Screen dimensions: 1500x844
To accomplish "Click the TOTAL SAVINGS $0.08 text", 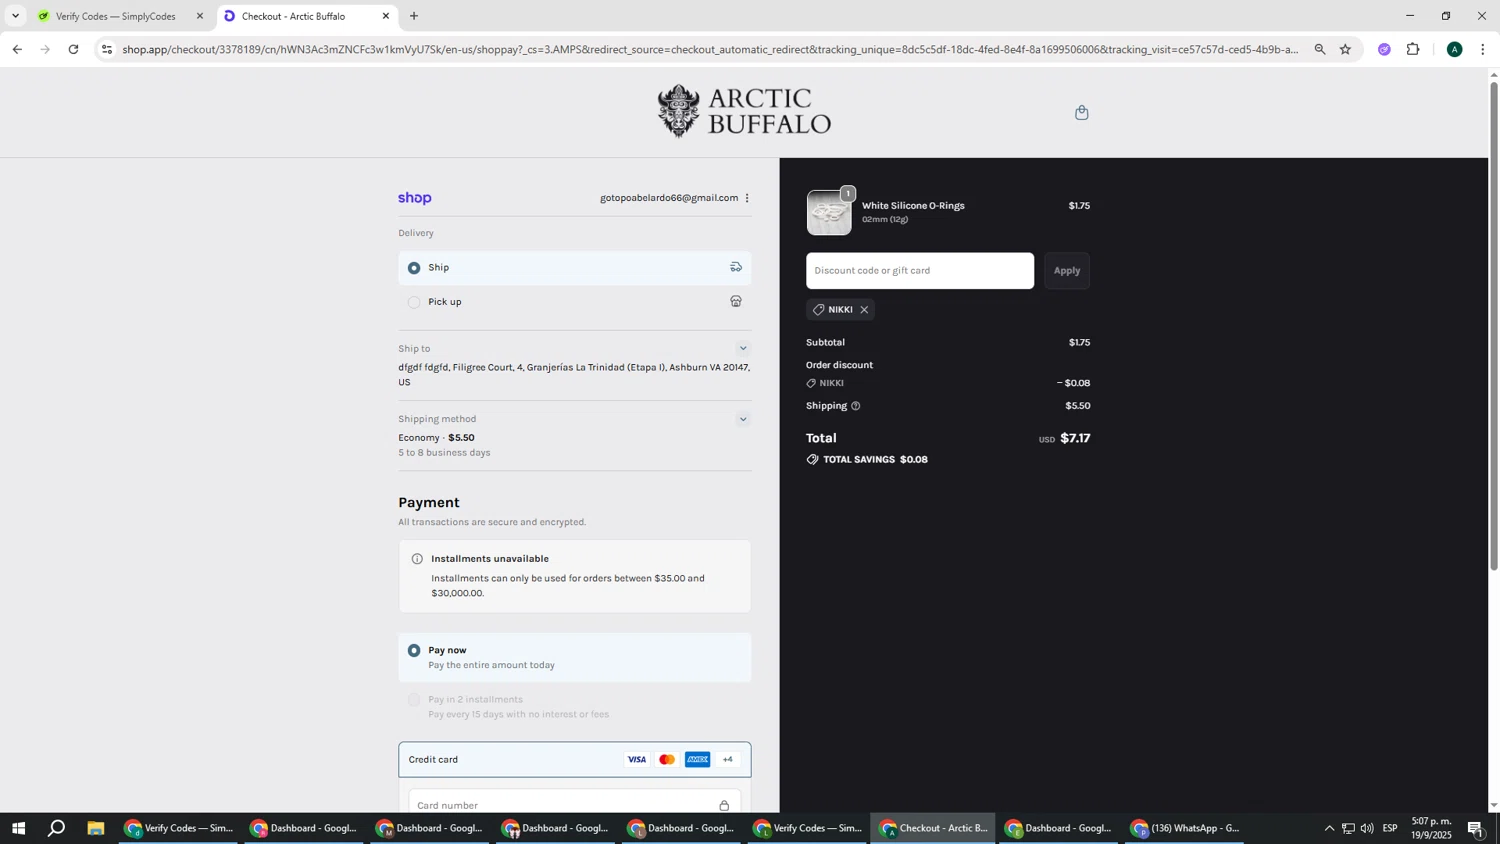I will coord(875,460).
